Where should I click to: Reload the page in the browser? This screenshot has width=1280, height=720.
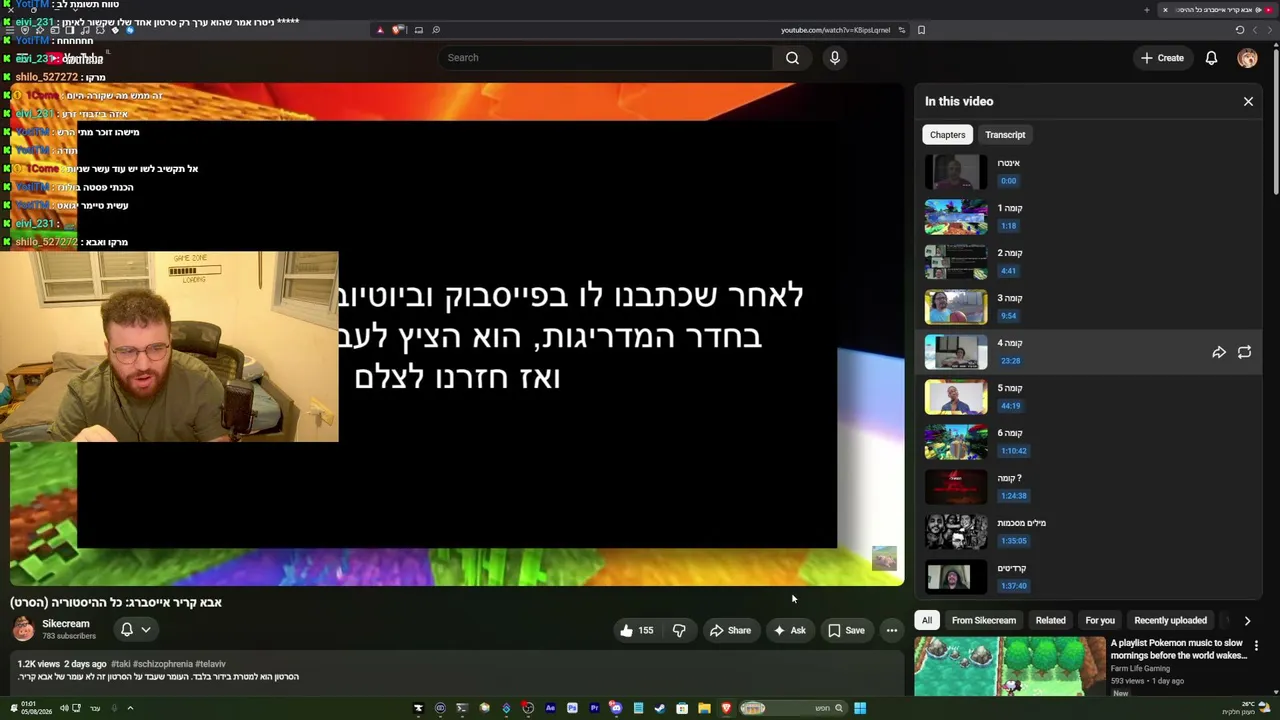1240,30
